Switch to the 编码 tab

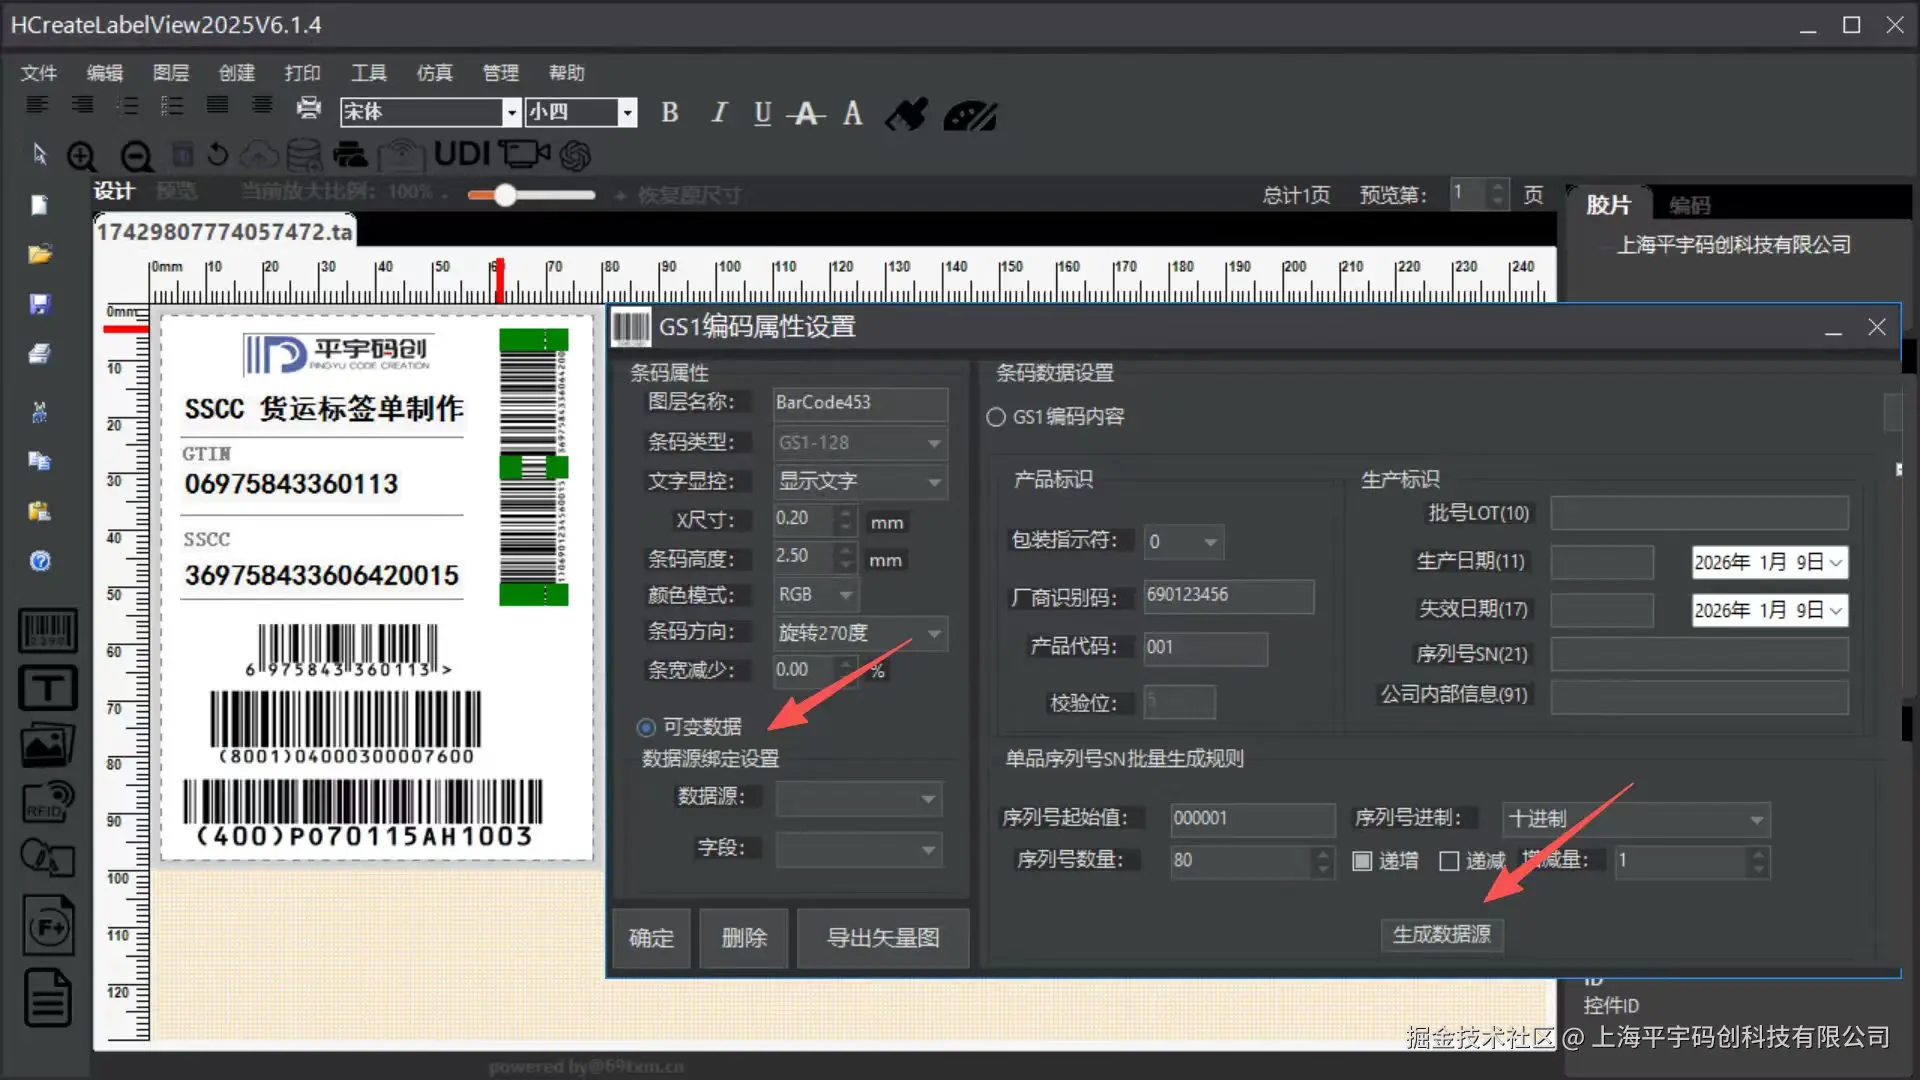[1689, 205]
